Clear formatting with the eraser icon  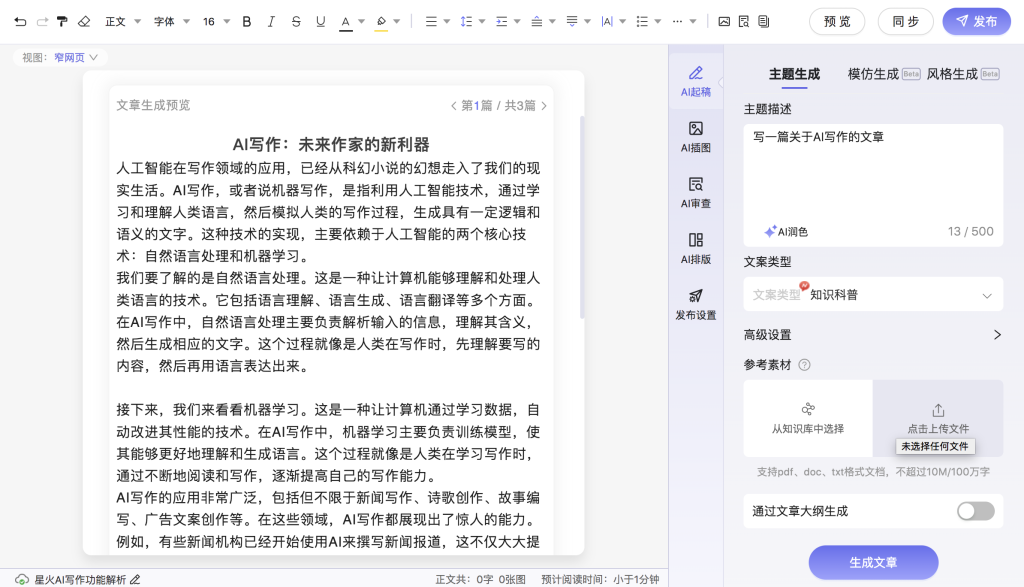84,22
